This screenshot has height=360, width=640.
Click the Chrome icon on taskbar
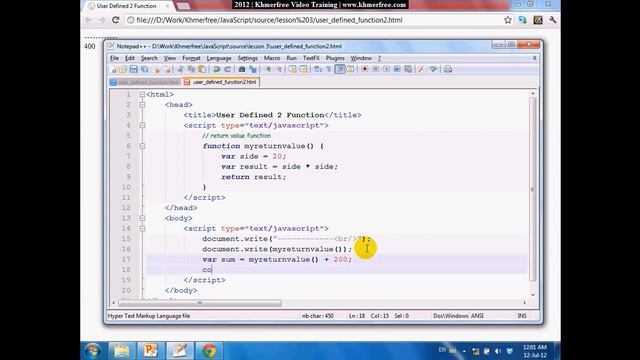tap(209, 351)
